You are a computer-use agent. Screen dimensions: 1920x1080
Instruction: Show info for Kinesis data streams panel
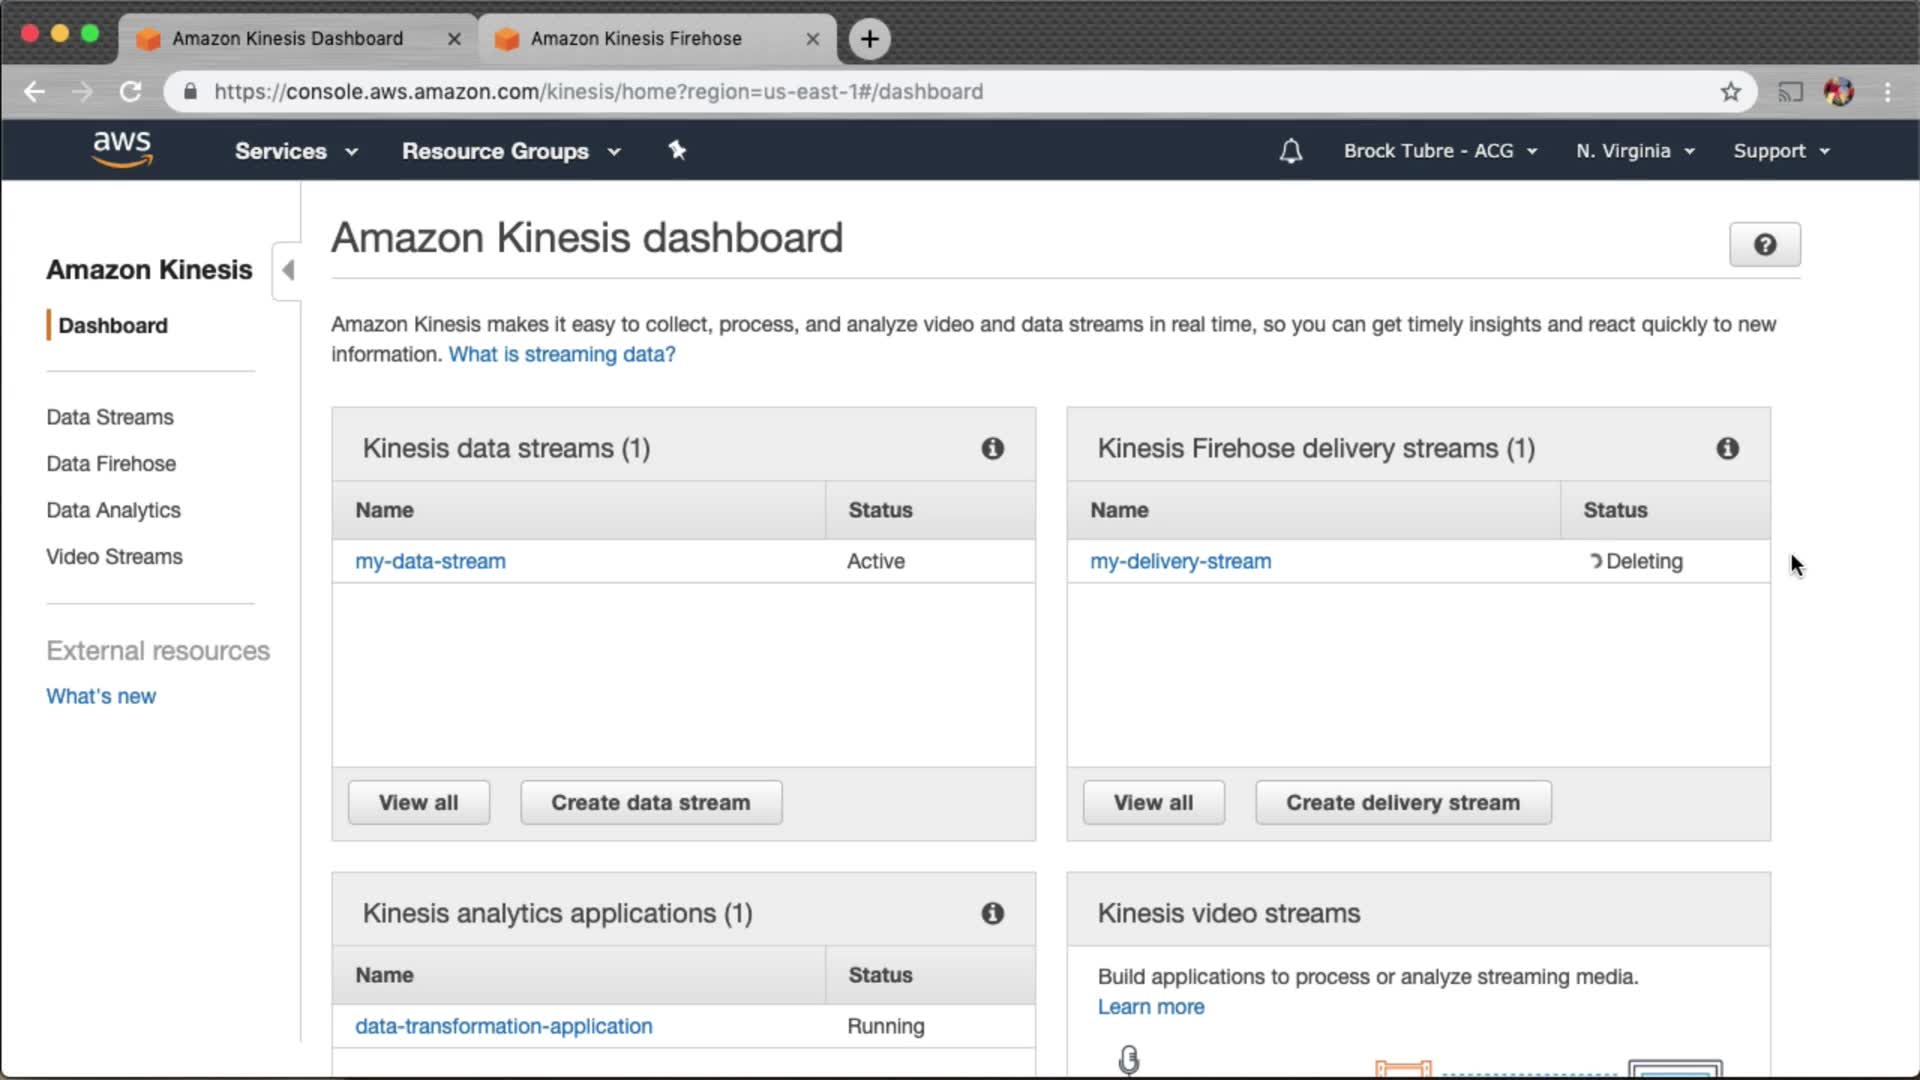(992, 448)
